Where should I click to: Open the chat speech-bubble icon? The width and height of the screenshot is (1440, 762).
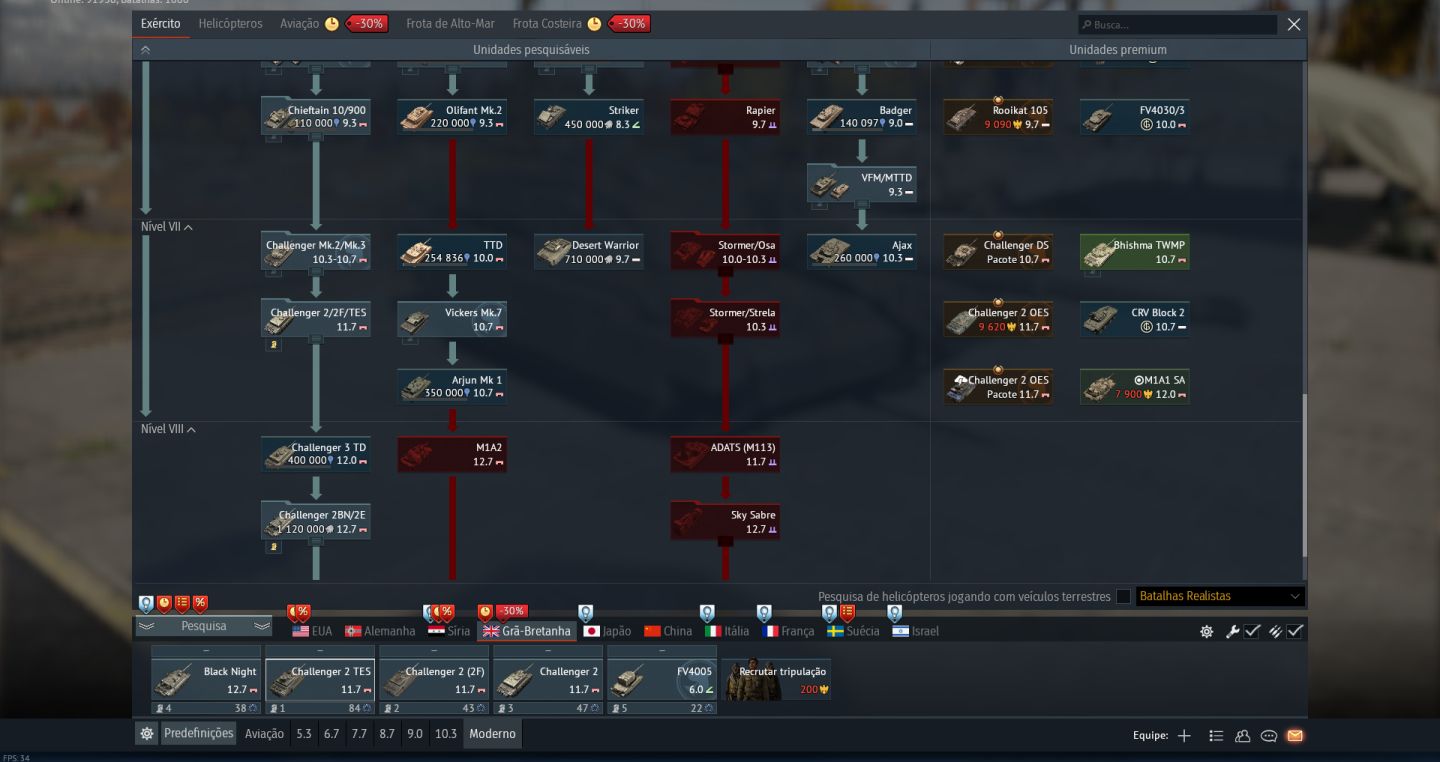tap(1269, 736)
